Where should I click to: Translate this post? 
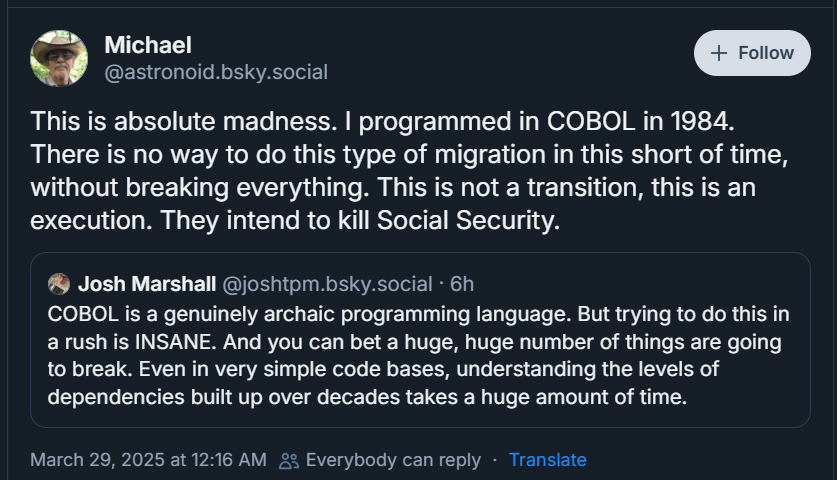[547, 460]
